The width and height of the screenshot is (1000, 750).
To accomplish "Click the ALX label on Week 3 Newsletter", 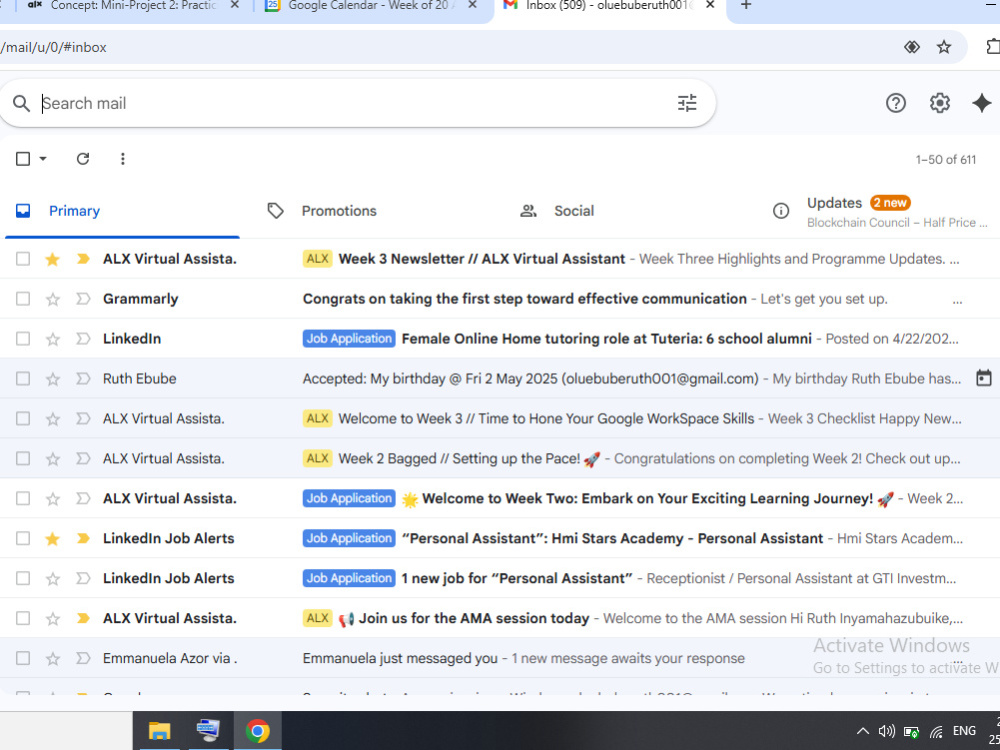I will [x=317, y=259].
